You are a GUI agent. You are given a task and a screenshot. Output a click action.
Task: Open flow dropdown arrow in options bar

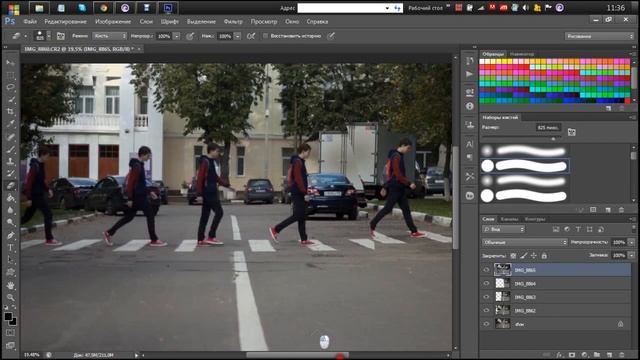(238, 36)
